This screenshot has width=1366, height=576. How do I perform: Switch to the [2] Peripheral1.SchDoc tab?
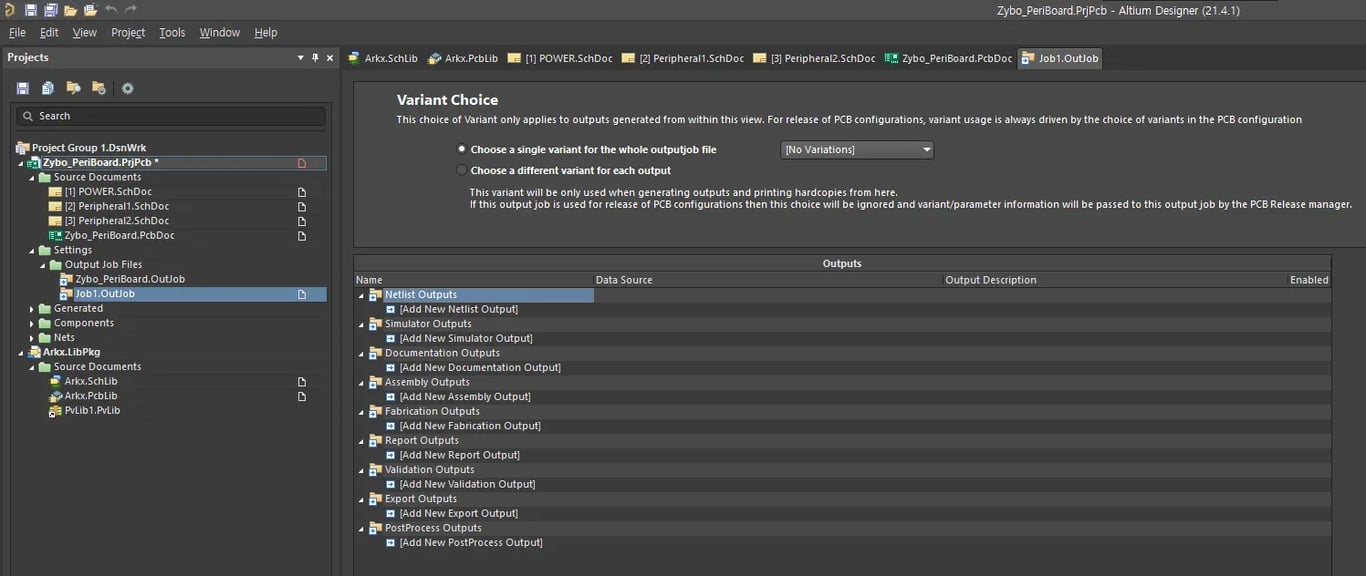(x=683, y=58)
